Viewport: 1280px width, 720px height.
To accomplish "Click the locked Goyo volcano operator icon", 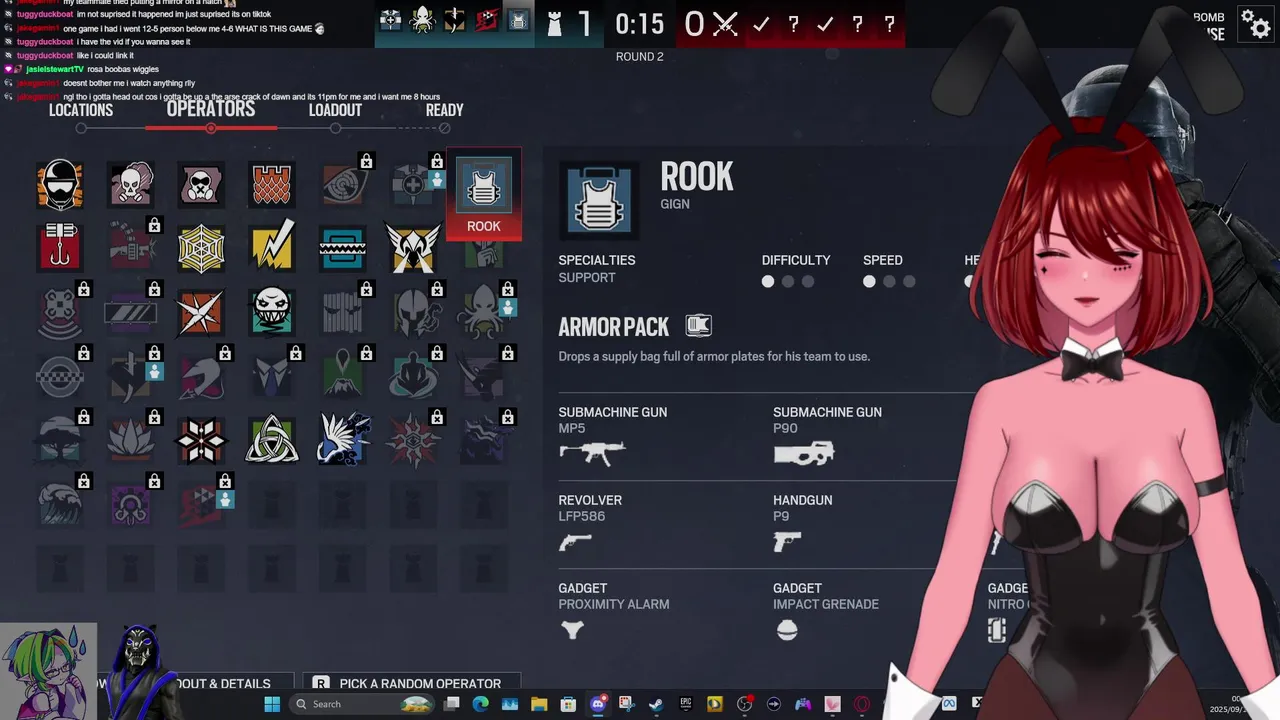I will (x=342, y=376).
